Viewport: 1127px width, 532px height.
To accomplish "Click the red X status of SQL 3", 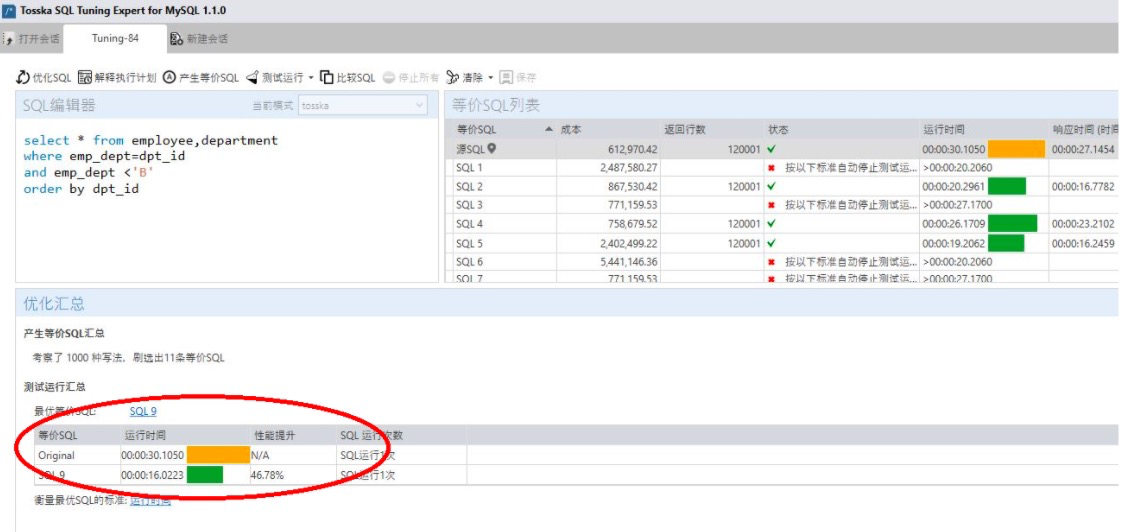I will click(771, 205).
